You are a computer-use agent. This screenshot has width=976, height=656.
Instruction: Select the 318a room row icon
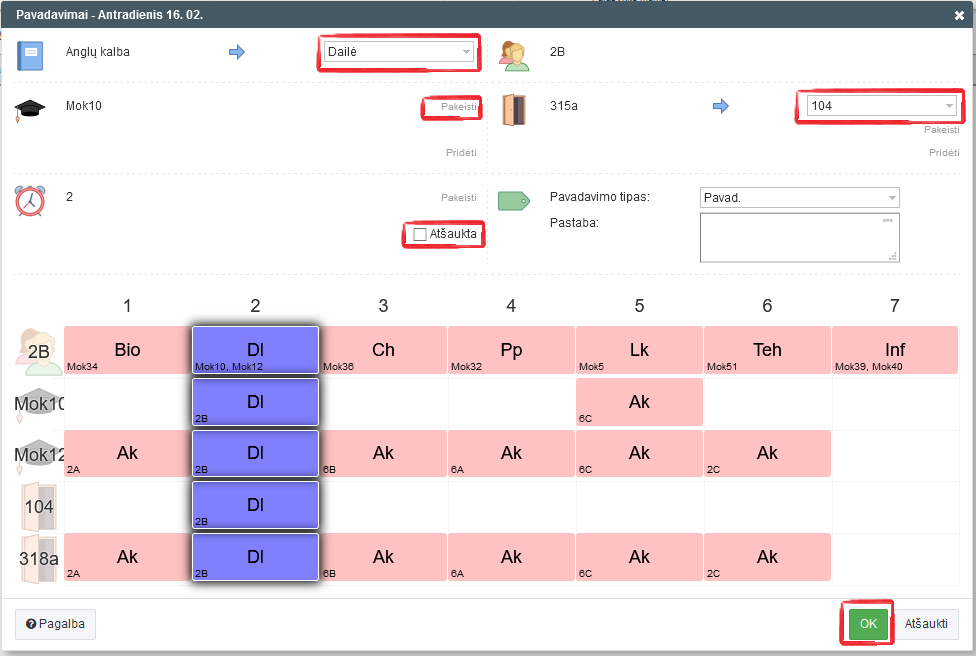click(x=39, y=558)
